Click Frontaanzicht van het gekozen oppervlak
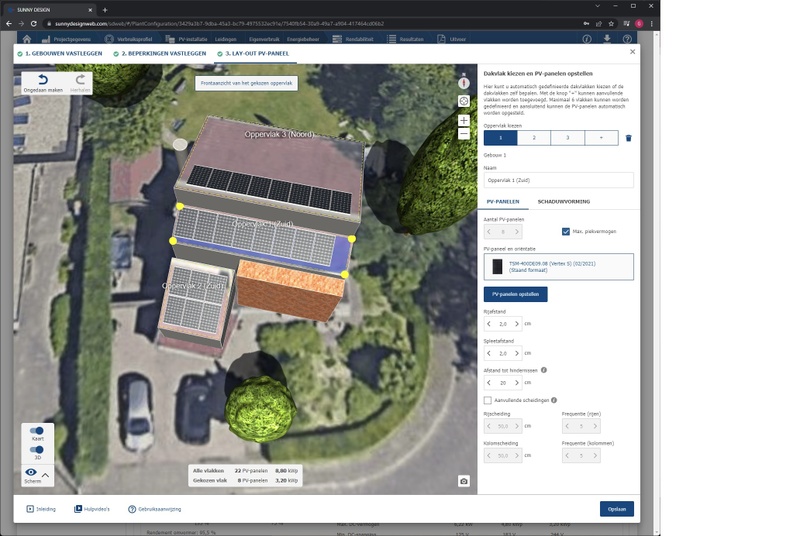Screen dimensions: 800x536 pyautogui.click(x=246, y=83)
